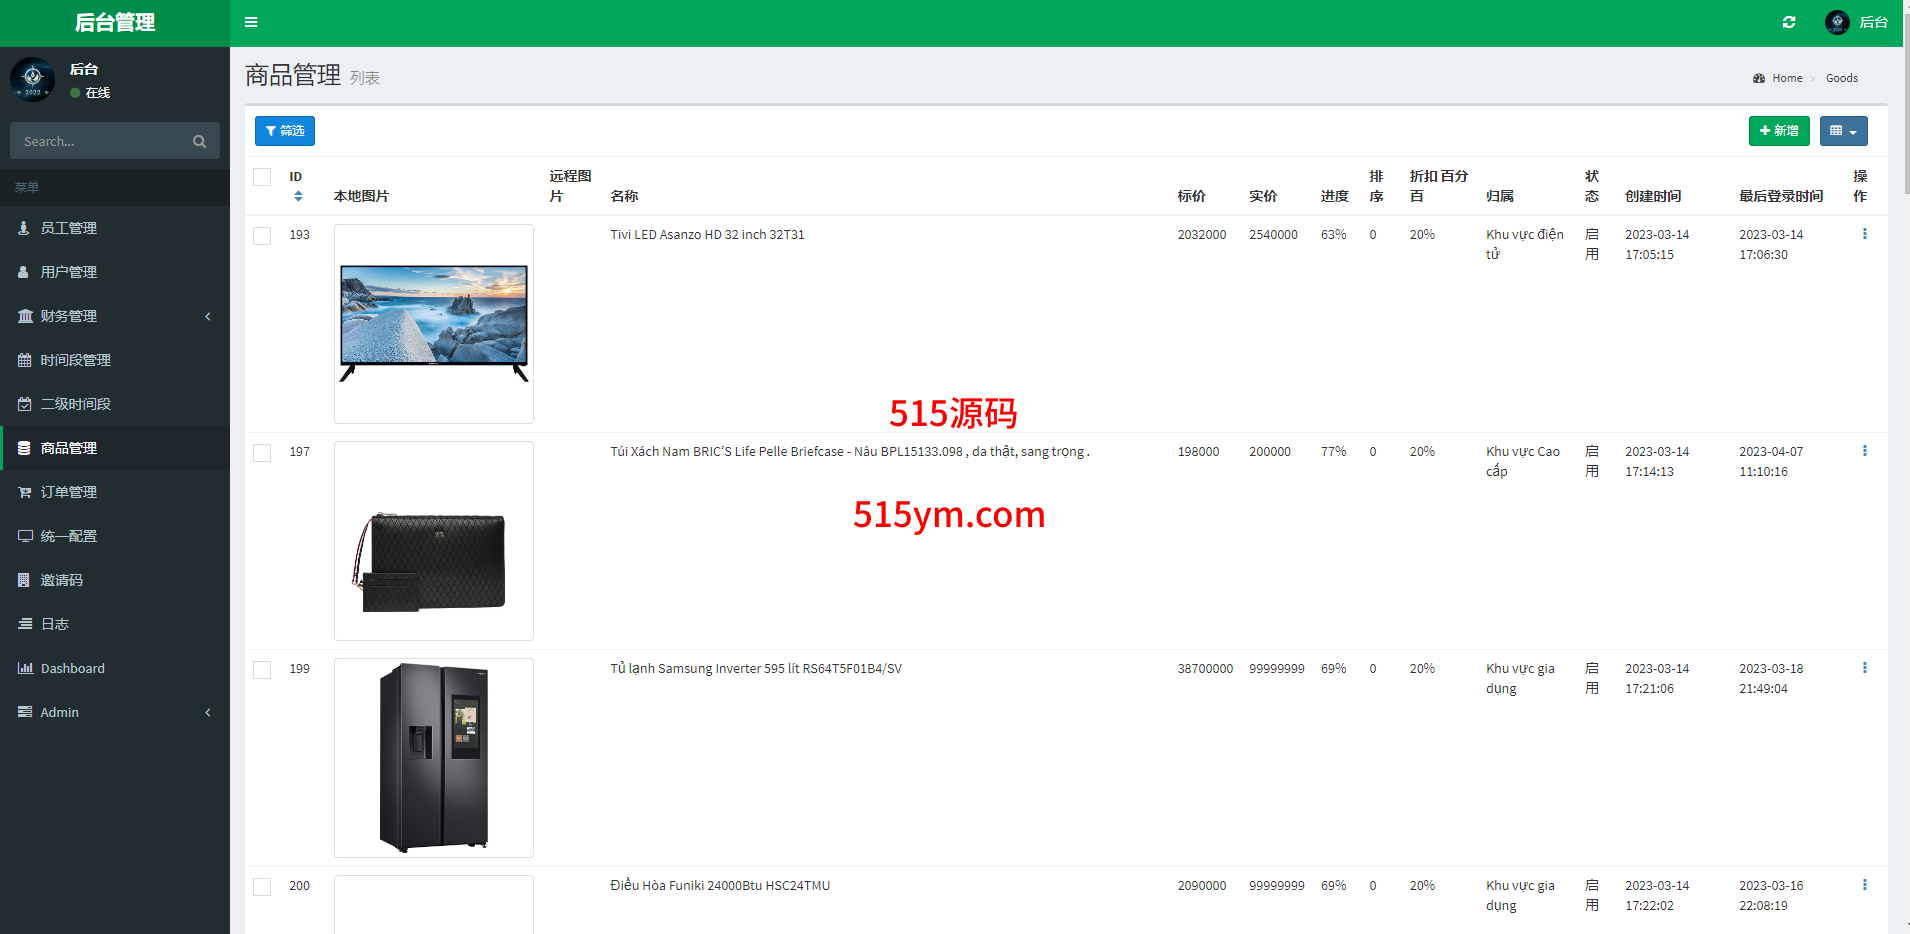Click the 筛选 filter button
Screen dimensions: 1910x934
[x=285, y=131]
